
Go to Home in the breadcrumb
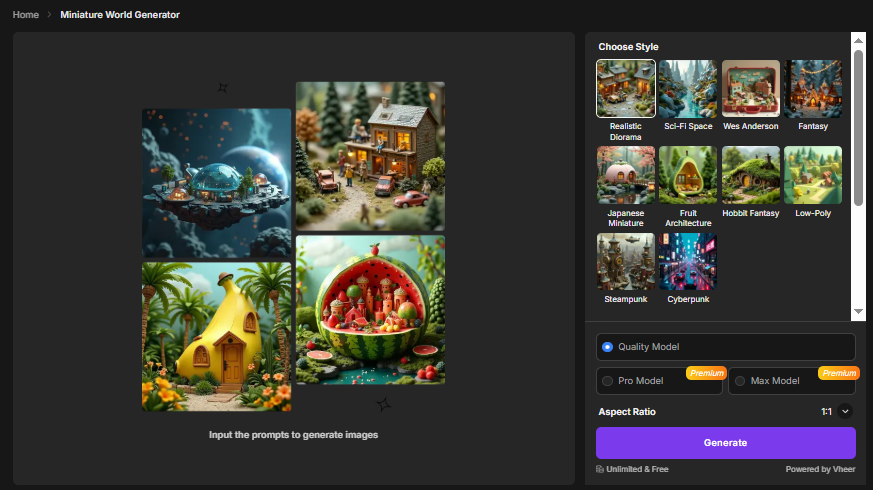26,15
